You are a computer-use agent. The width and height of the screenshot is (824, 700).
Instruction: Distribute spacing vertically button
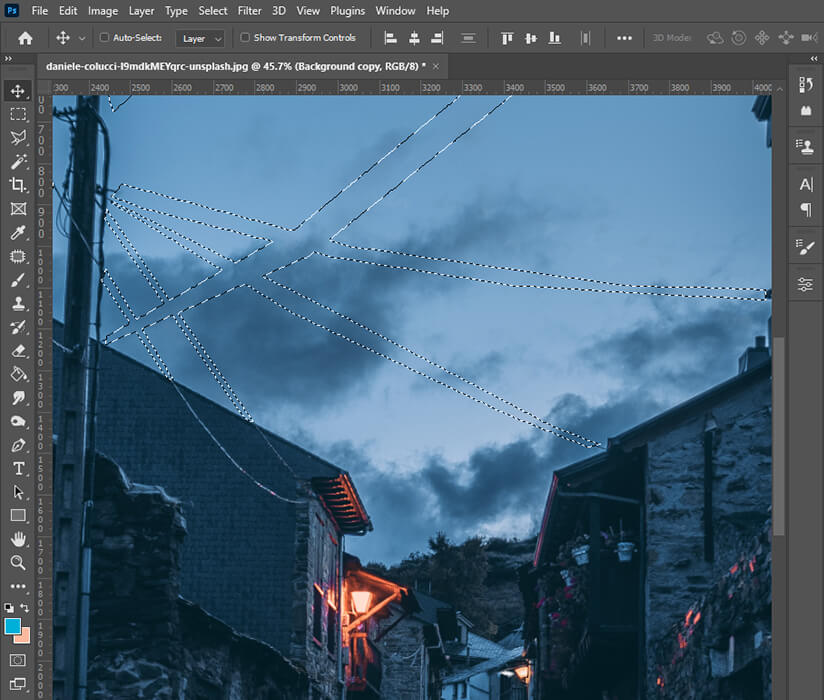pos(468,38)
